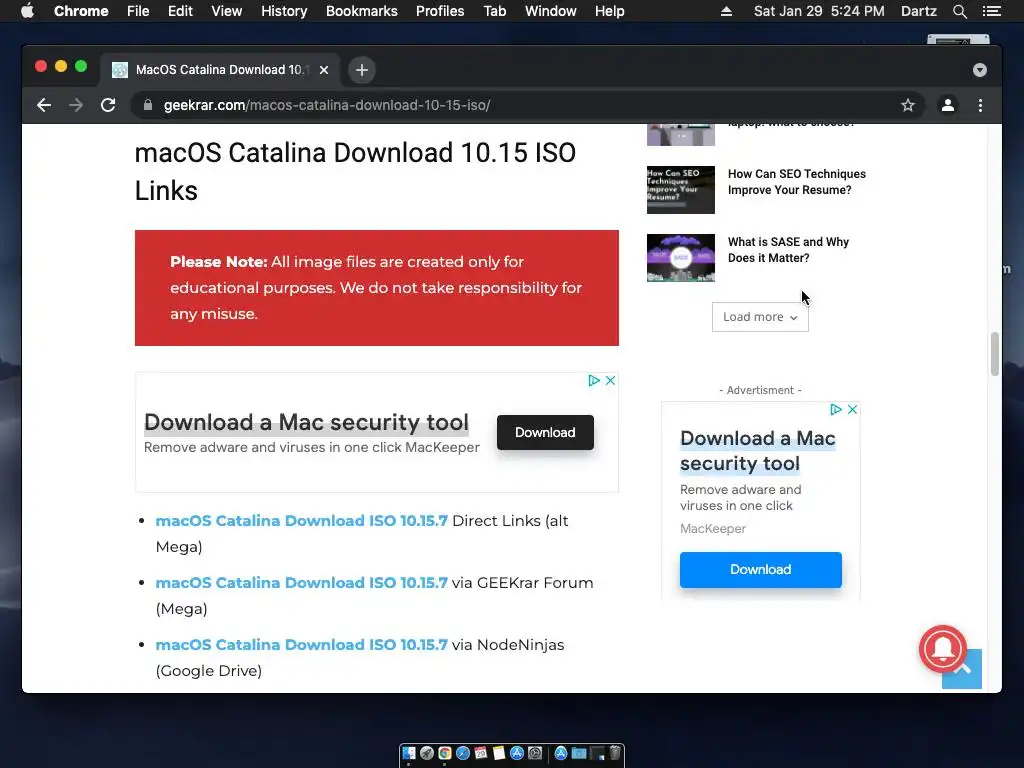Click Download in the banner MacKeeper ad

[545, 432]
